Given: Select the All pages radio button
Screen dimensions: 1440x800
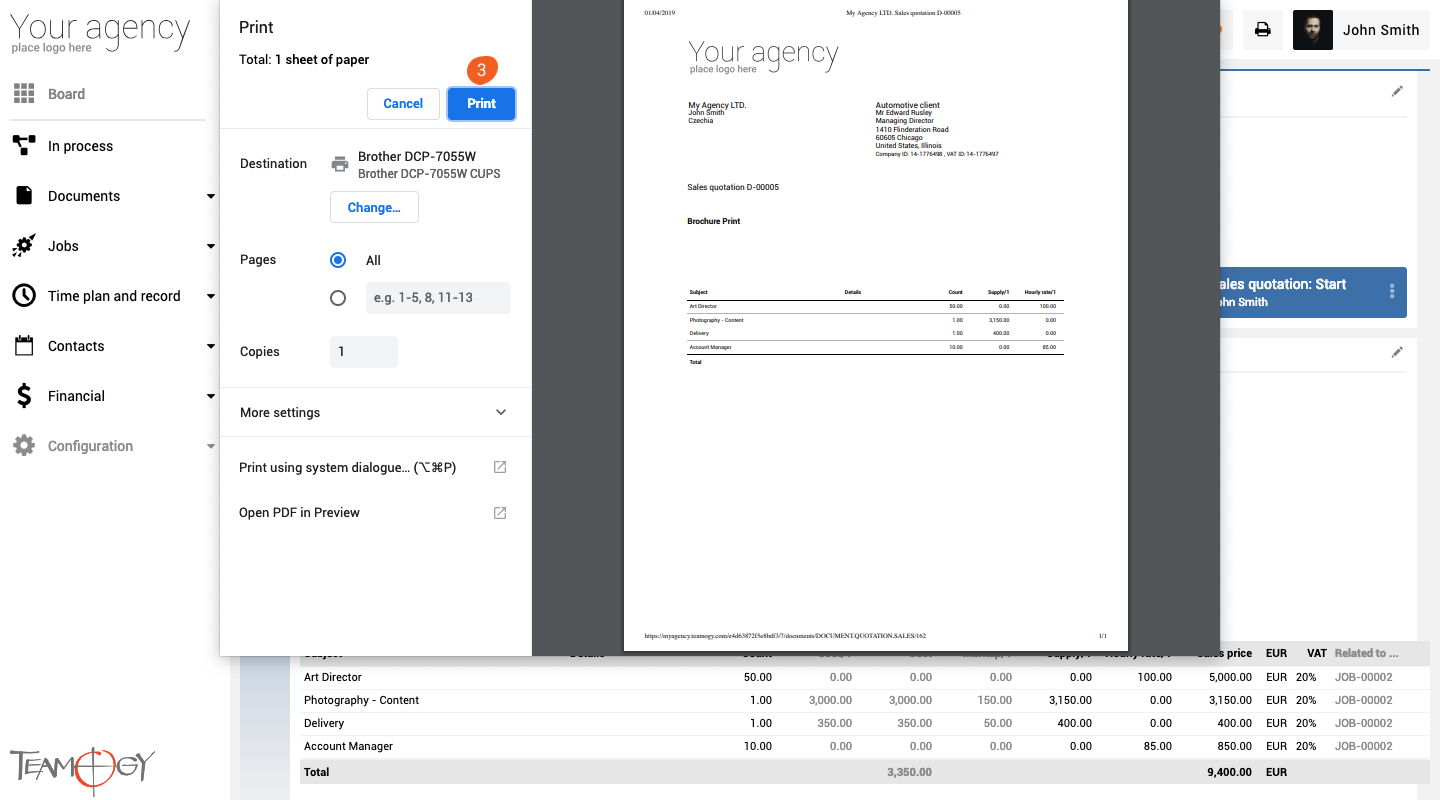Looking at the screenshot, I should [x=338, y=260].
